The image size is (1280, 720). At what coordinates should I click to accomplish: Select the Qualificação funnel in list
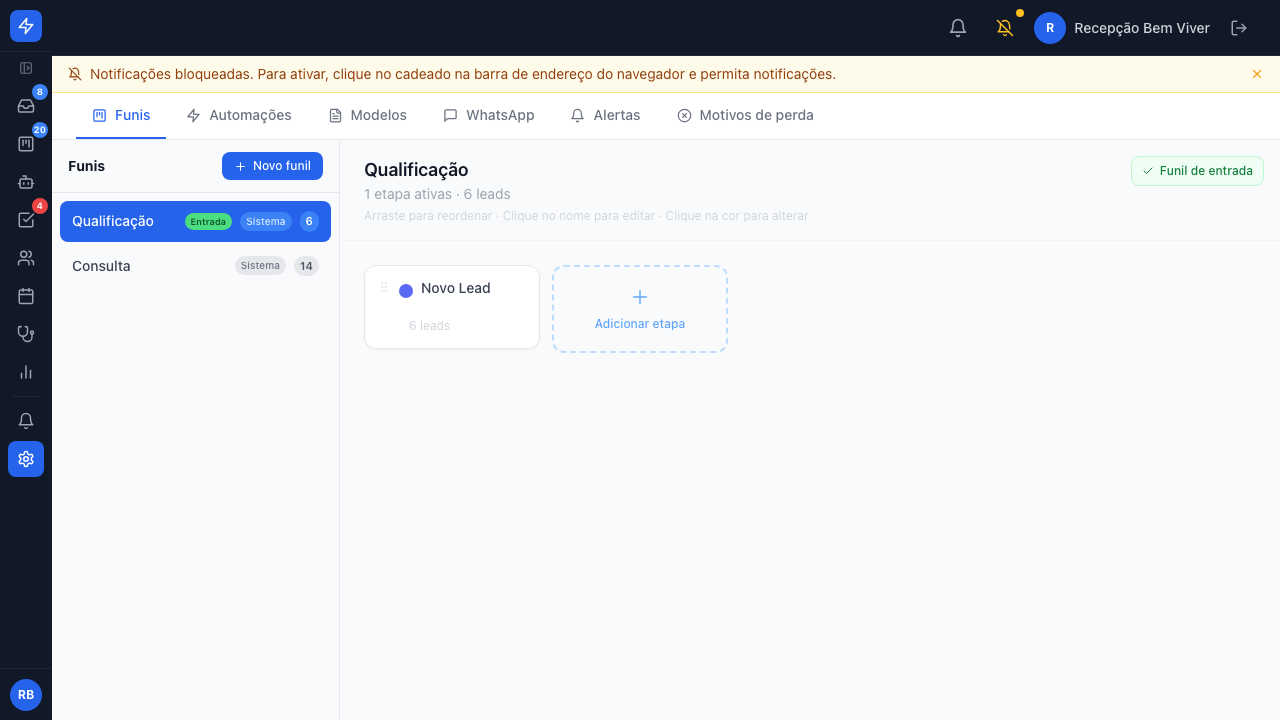coord(195,221)
